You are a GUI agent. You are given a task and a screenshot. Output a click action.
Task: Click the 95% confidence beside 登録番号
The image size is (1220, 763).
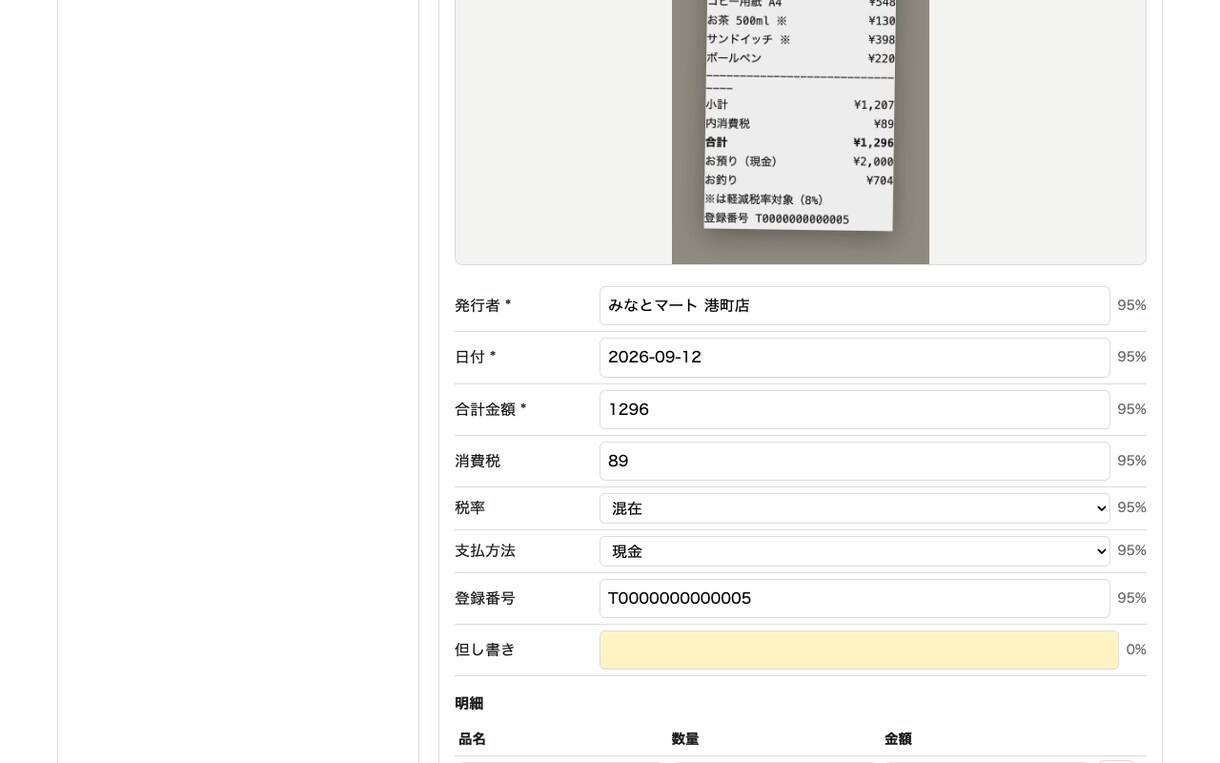coord(1132,598)
